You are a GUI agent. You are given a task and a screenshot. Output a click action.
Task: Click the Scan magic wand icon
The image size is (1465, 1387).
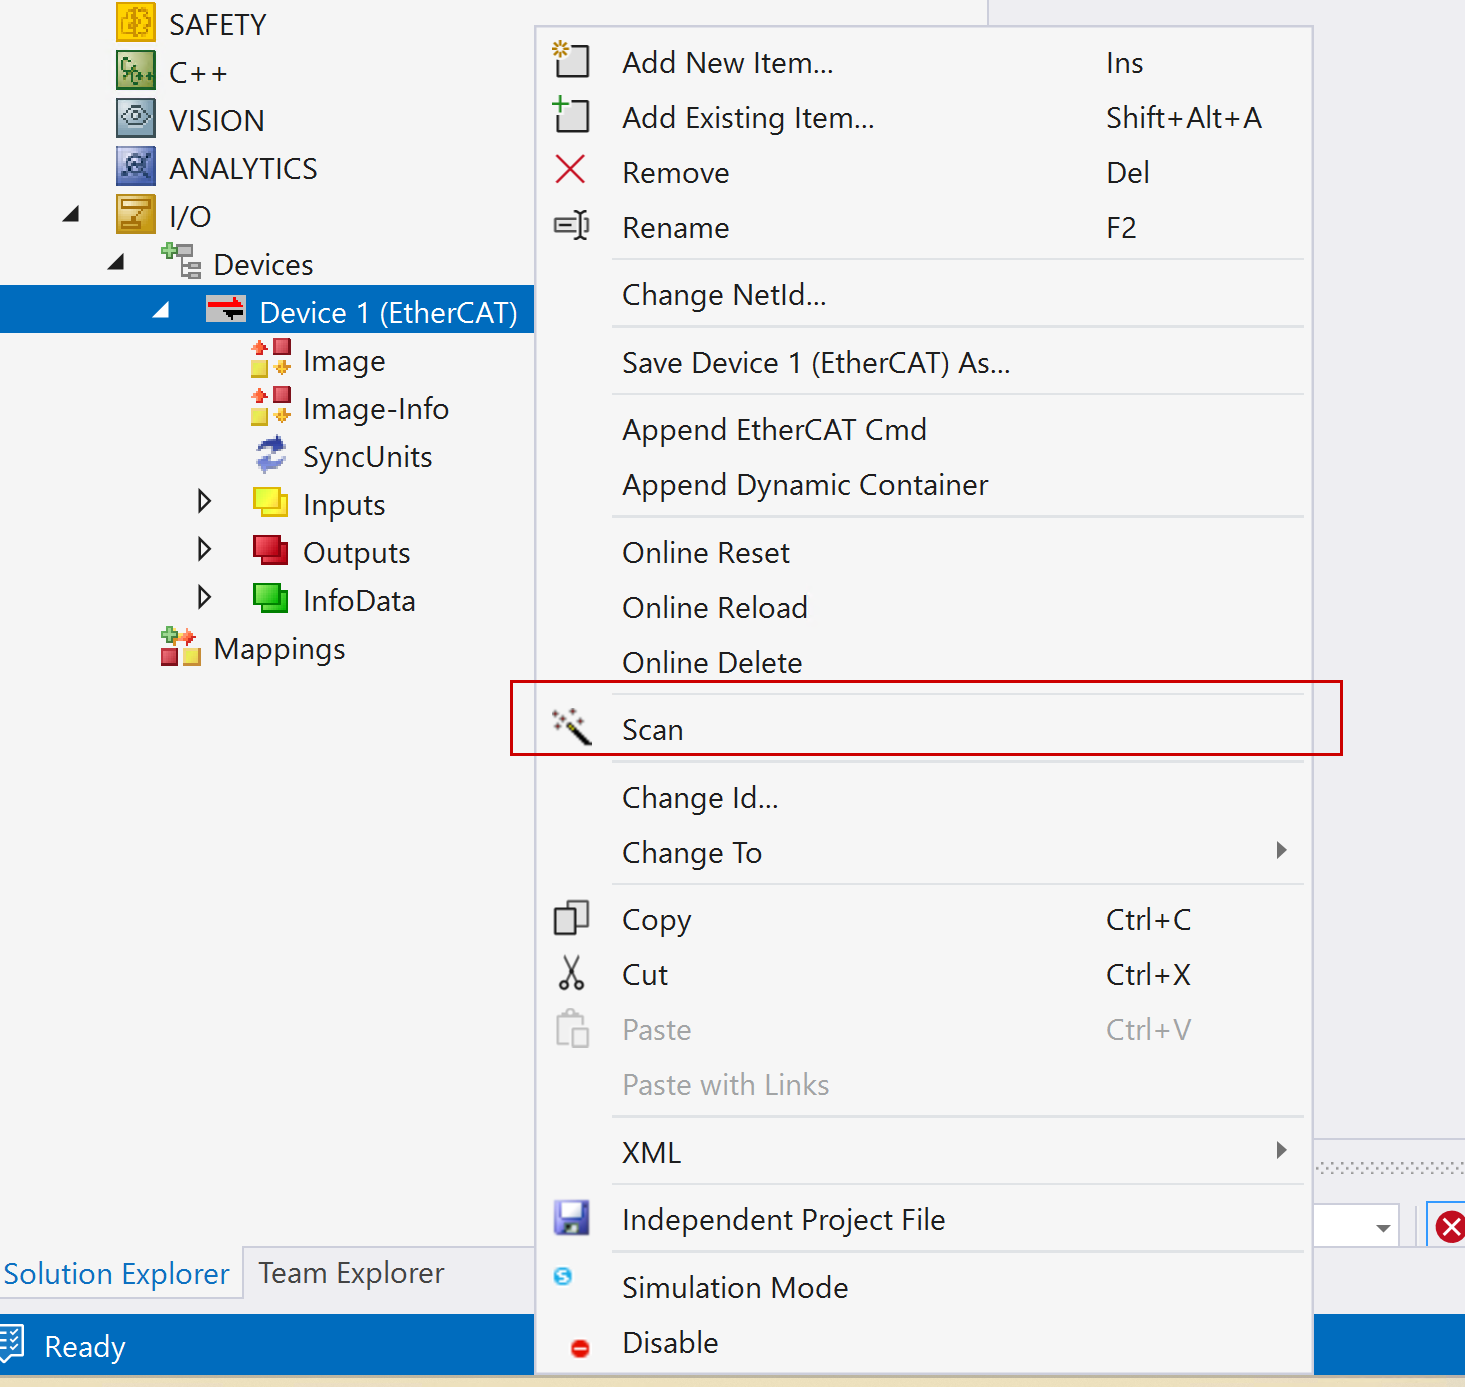point(572,727)
